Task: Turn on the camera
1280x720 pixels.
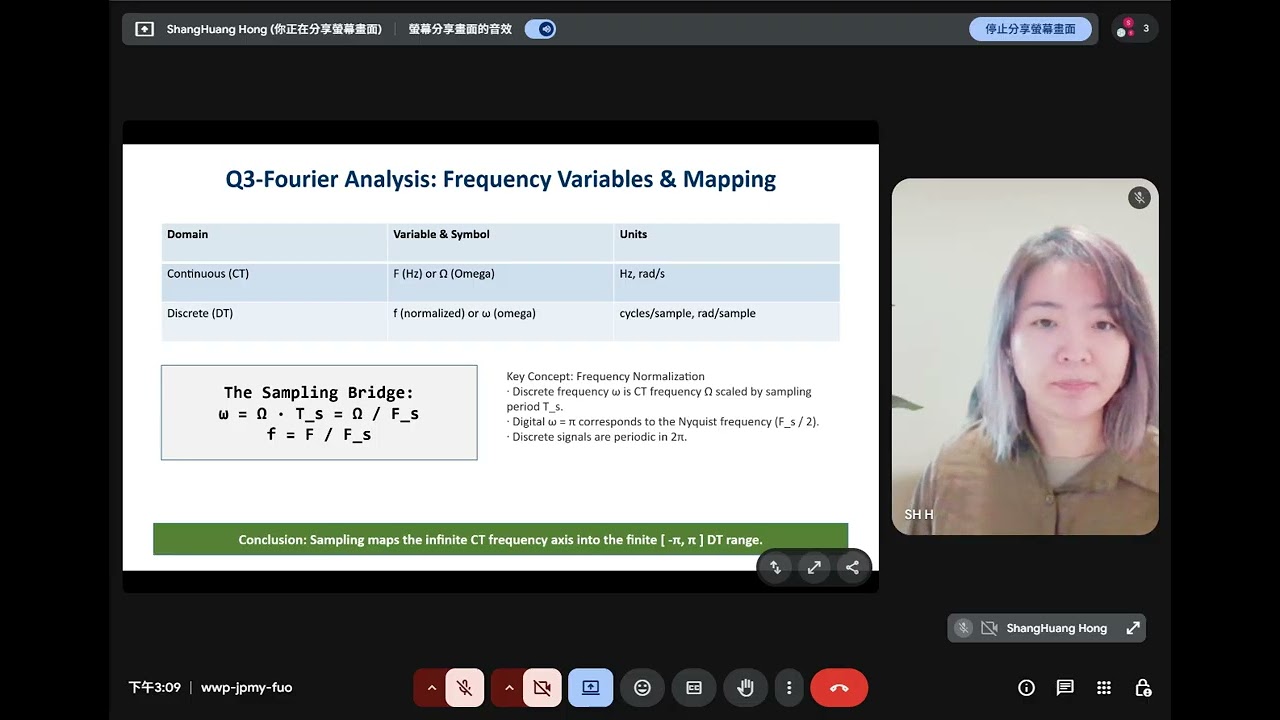Action: pos(542,687)
